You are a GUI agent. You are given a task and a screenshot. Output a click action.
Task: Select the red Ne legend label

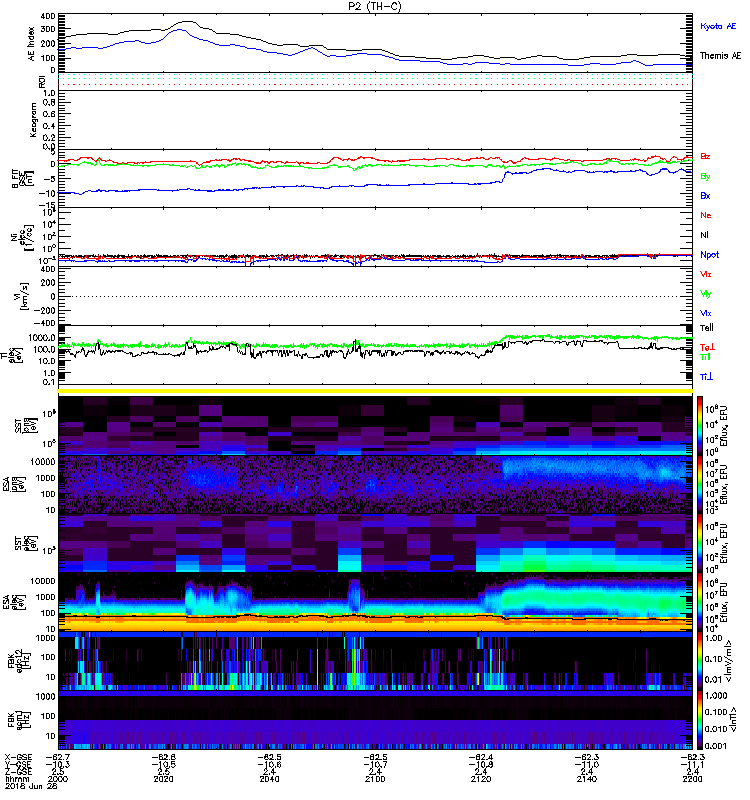706,215
